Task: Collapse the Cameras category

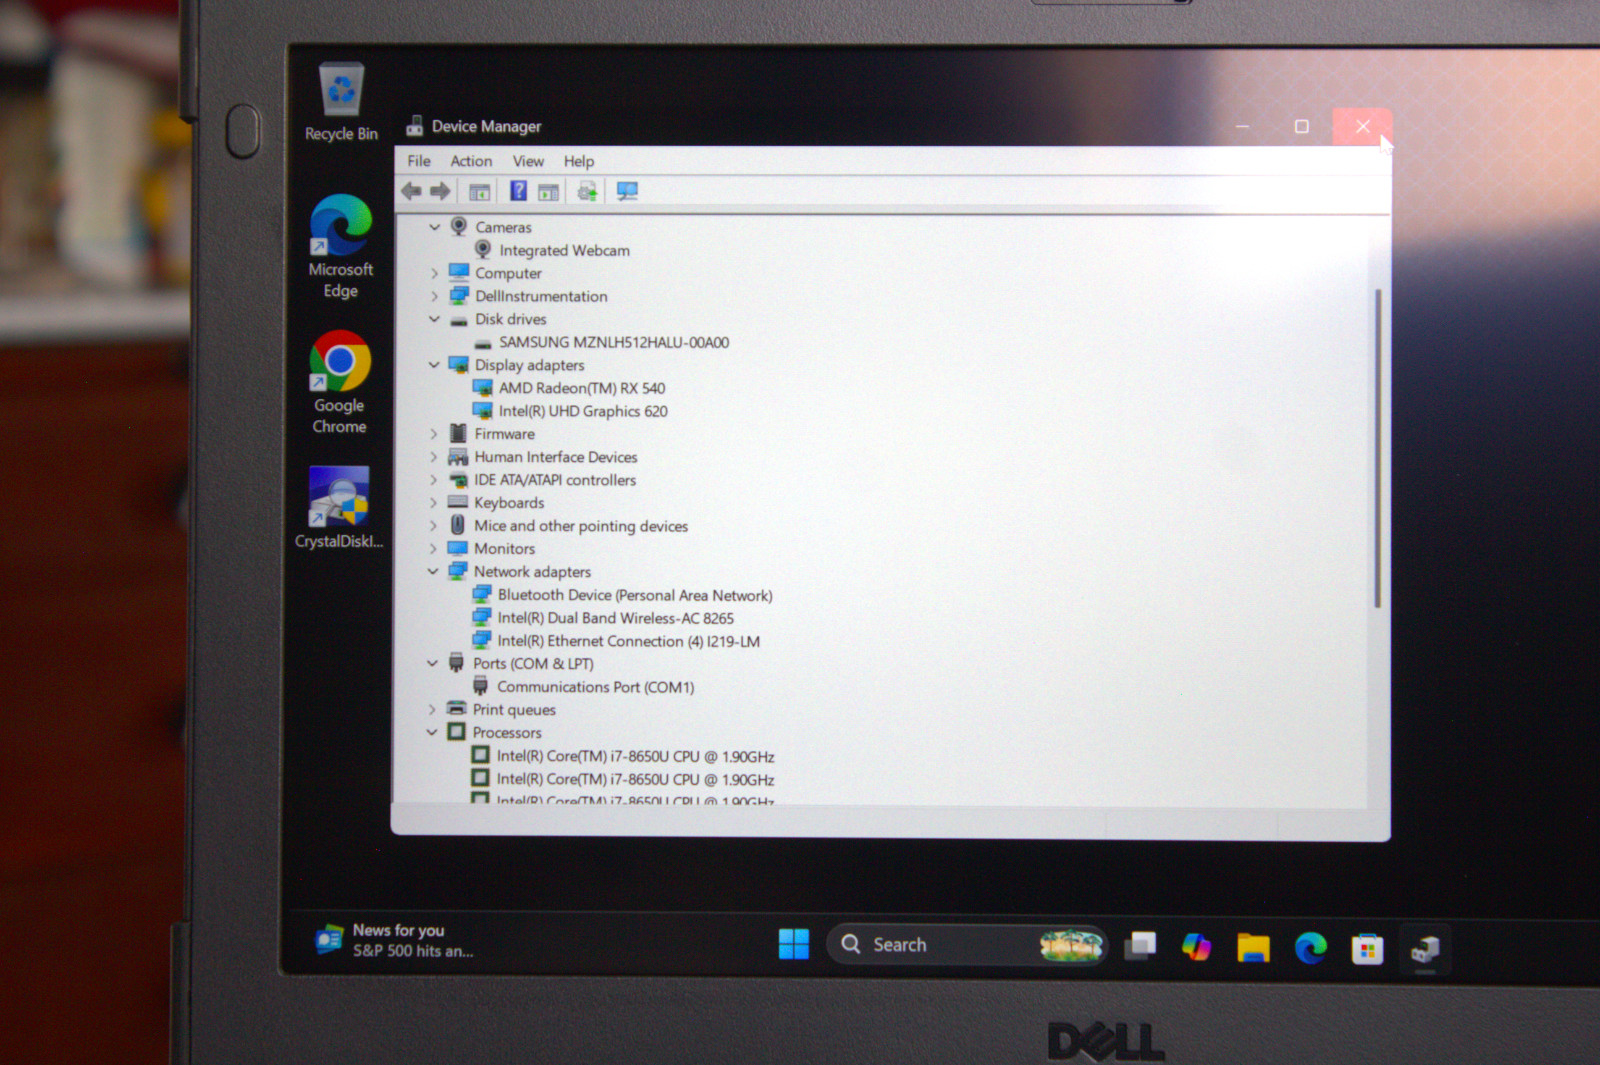Action: (x=434, y=227)
